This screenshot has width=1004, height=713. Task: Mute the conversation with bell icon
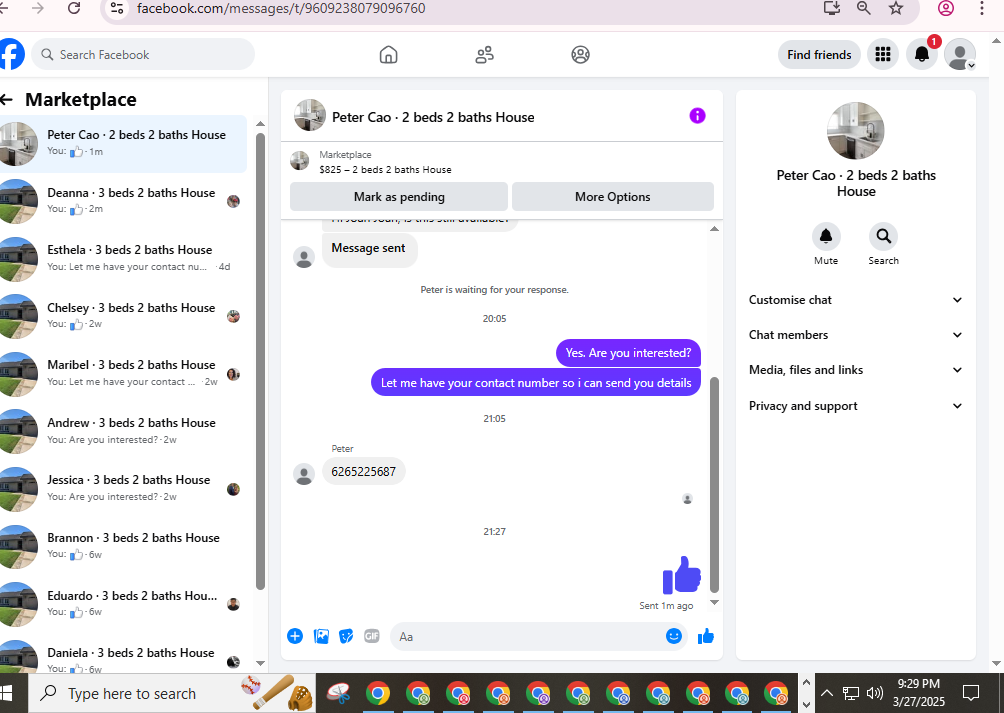(x=826, y=237)
